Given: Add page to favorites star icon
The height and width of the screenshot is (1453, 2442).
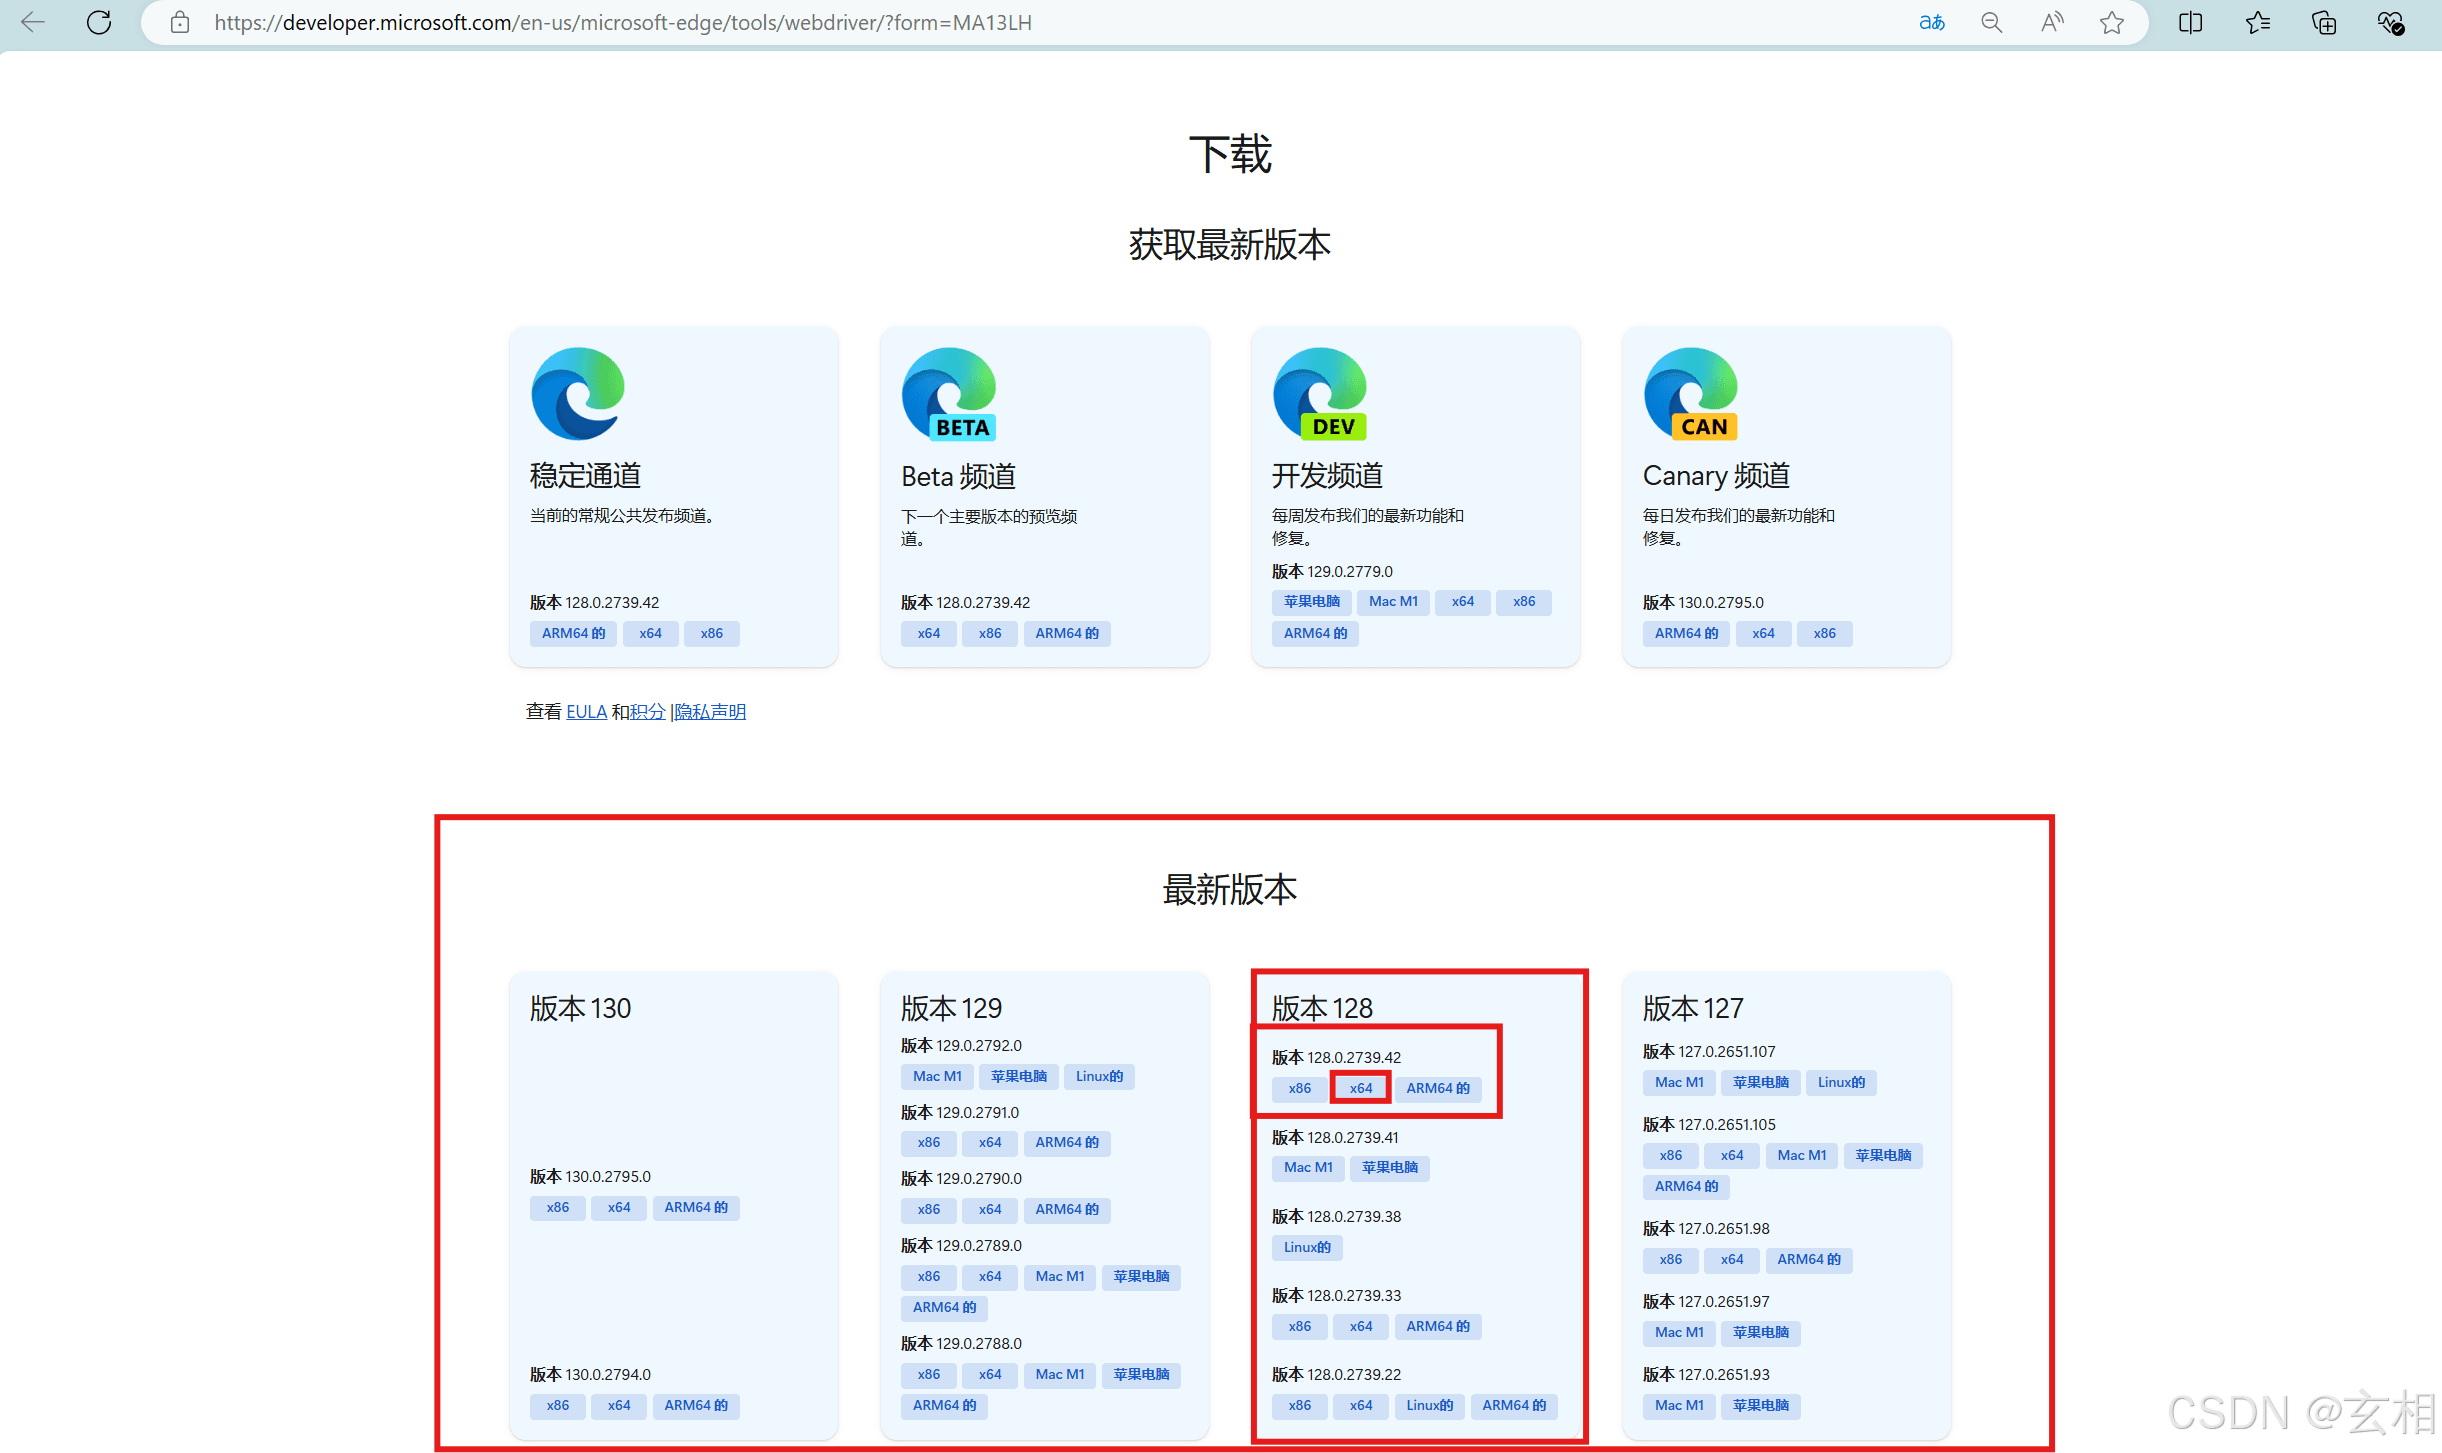Looking at the screenshot, I should (2111, 22).
